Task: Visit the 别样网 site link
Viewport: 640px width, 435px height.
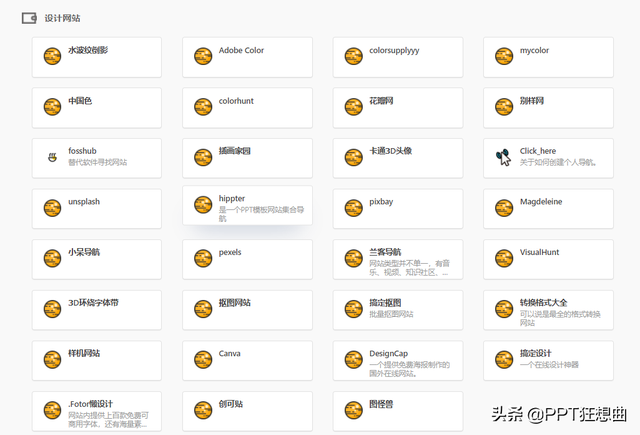Action: point(532,101)
